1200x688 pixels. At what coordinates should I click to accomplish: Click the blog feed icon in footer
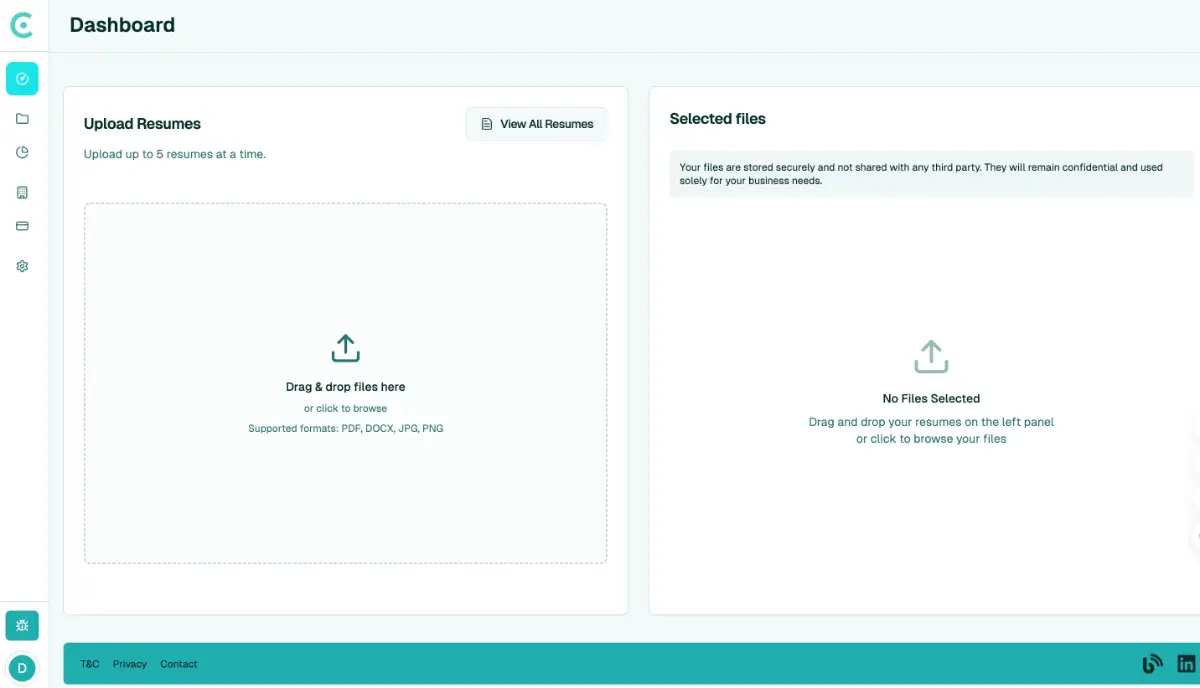[x=1152, y=664]
